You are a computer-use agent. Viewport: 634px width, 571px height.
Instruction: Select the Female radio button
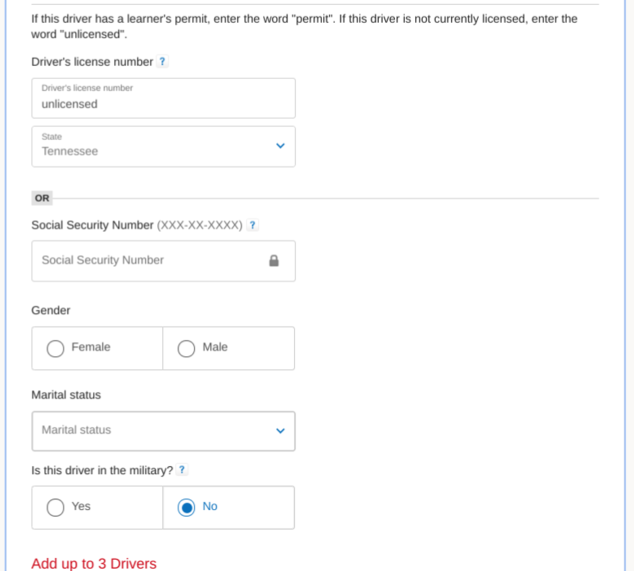(55, 348)
